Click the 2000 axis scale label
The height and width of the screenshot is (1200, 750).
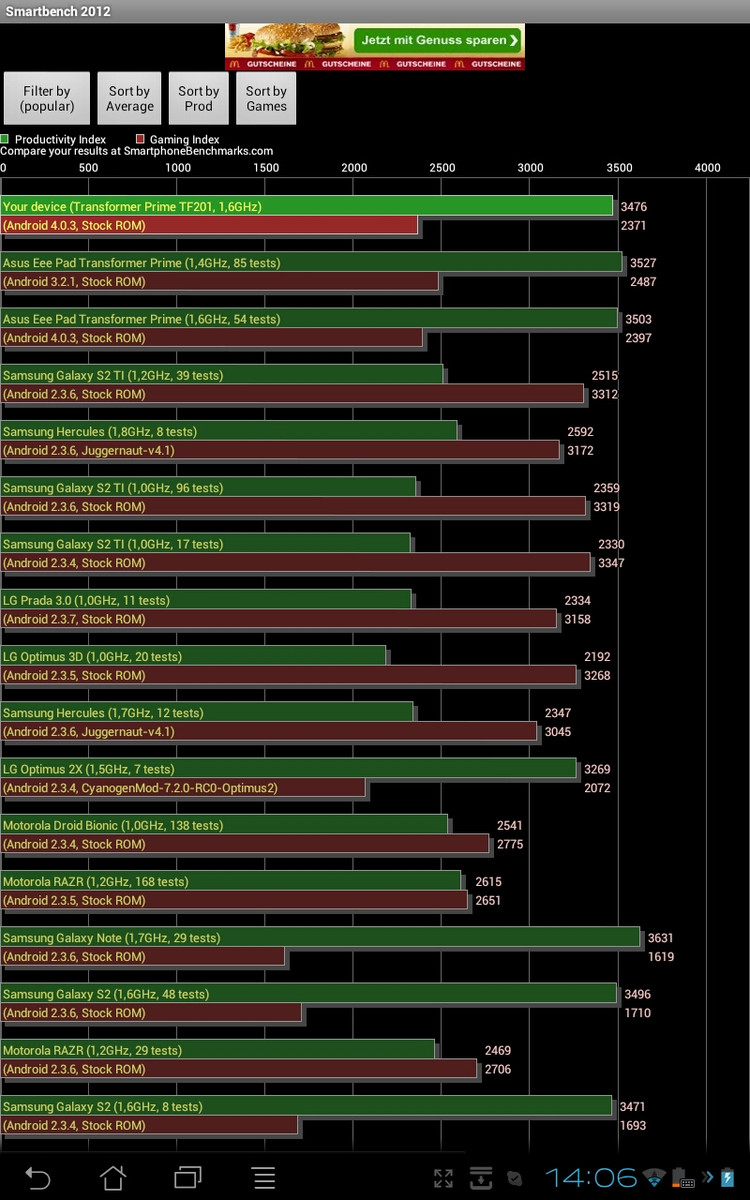[354, 167]
